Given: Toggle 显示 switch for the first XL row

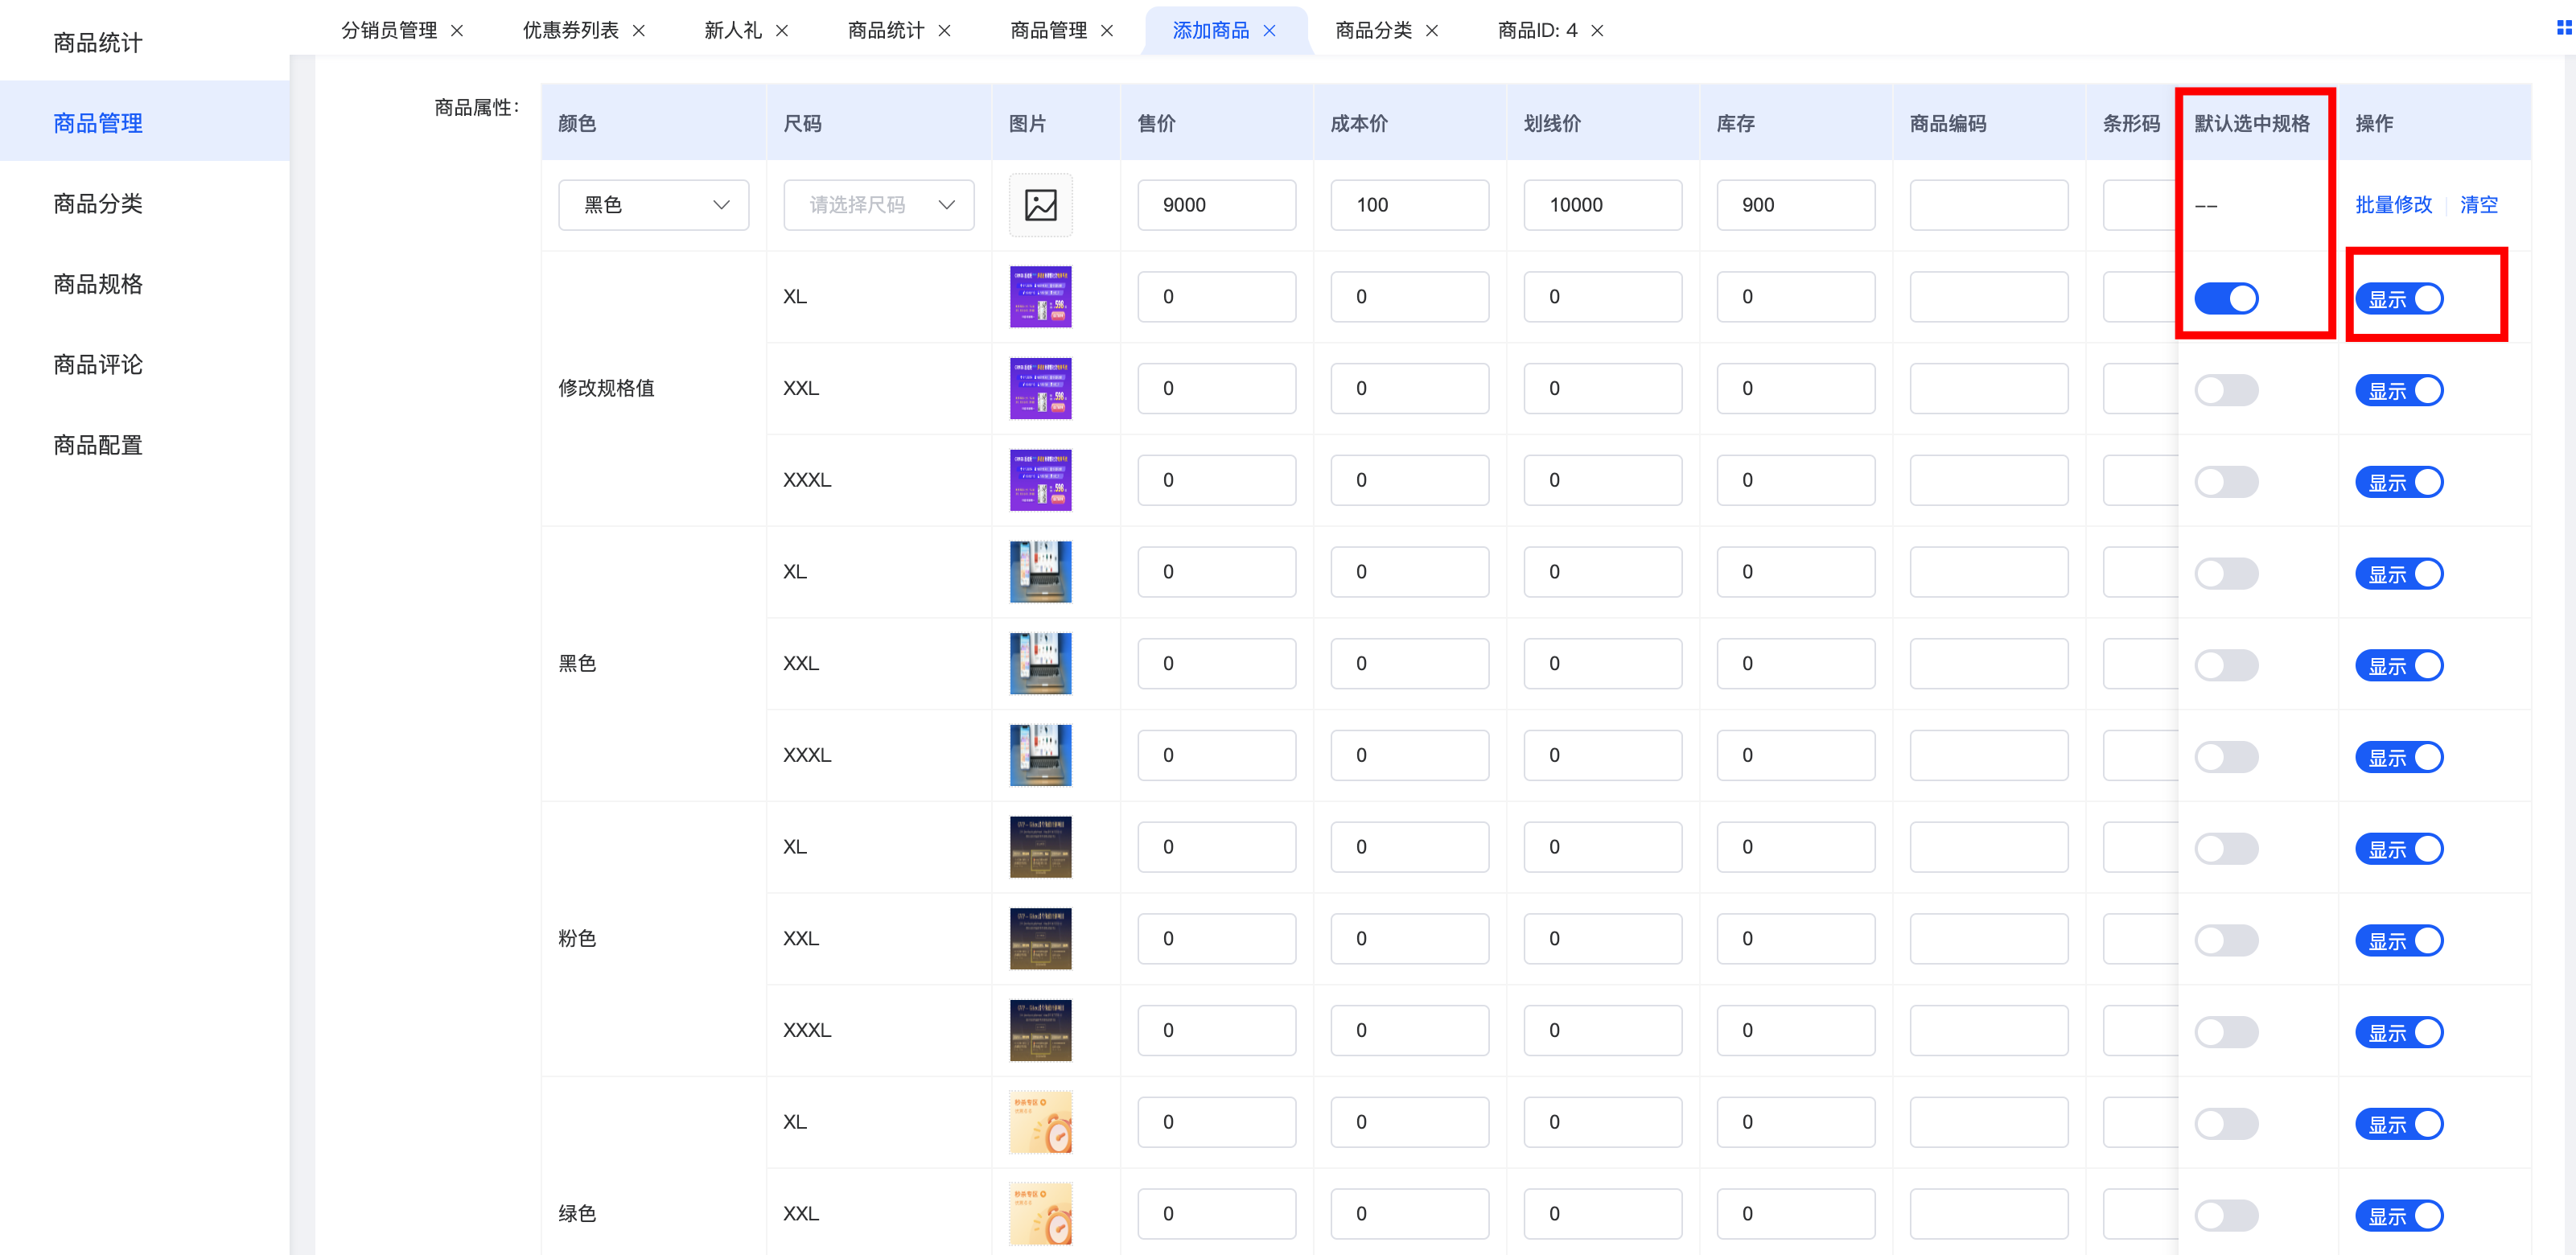Looking at the screenshot, I should 2398,299.
